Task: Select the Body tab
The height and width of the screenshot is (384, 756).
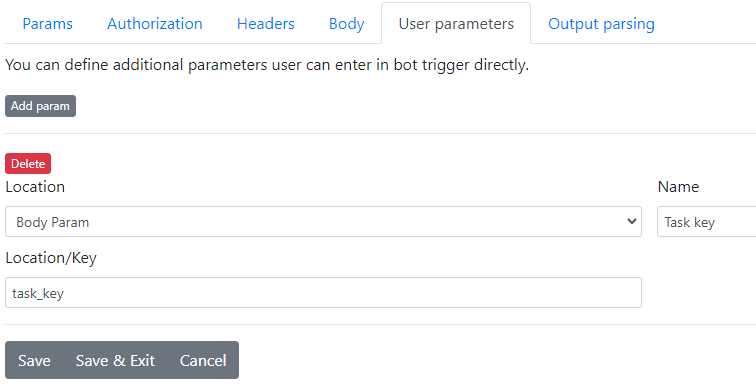Action: 346,24
